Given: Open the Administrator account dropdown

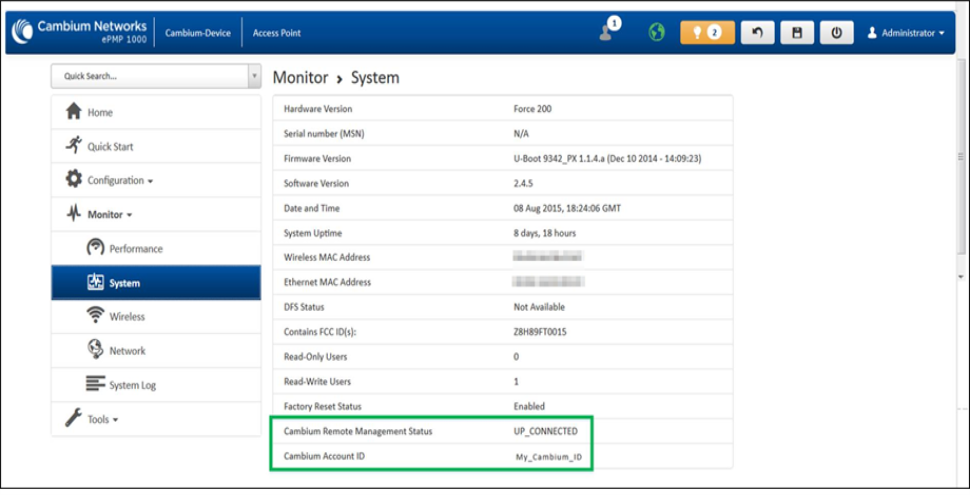Looking at the screenshot, I should pyautogui.click(x=905, y=33).
